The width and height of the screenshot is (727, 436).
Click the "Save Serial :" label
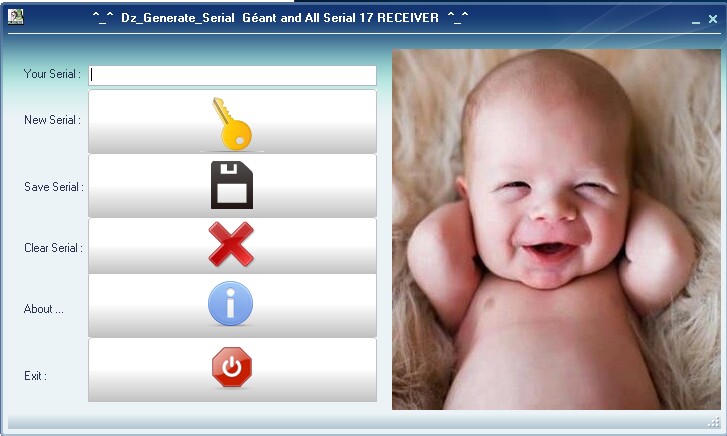coord(54,186)
